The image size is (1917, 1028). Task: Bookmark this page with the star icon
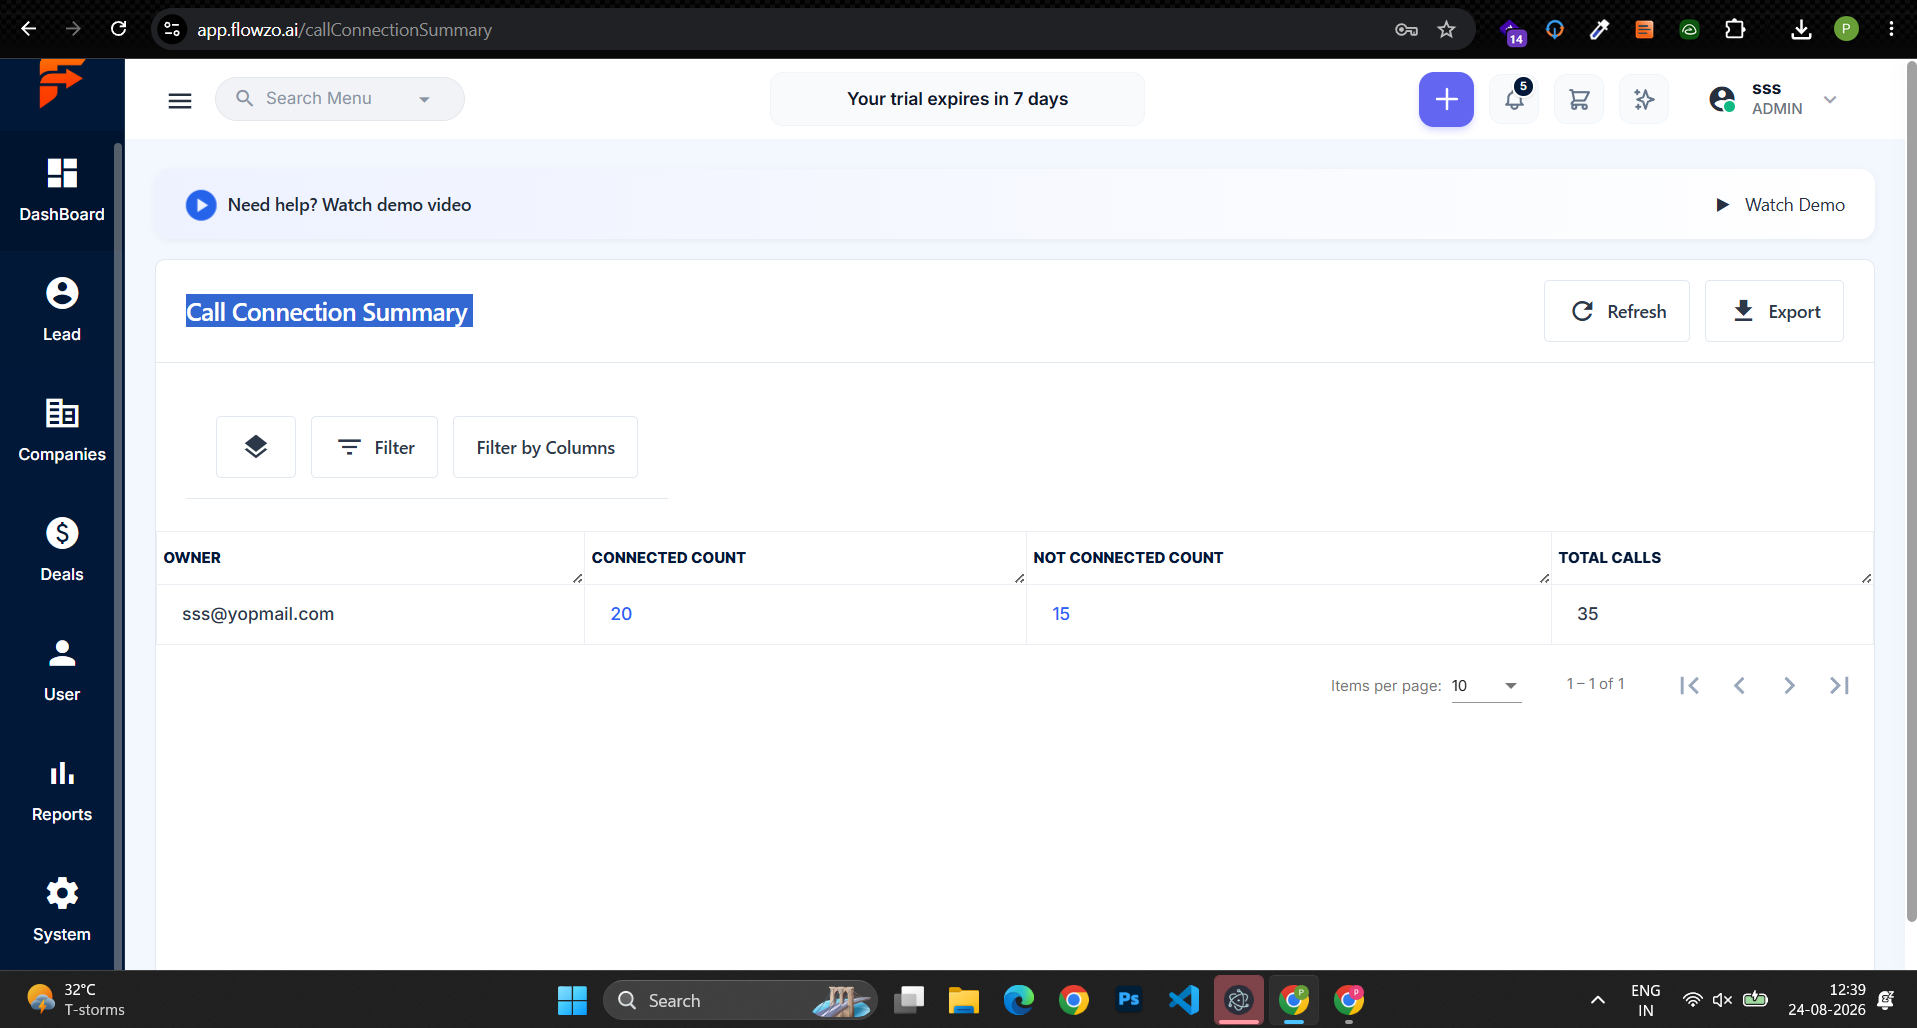pyautogui.click(x=1446, y=29)
